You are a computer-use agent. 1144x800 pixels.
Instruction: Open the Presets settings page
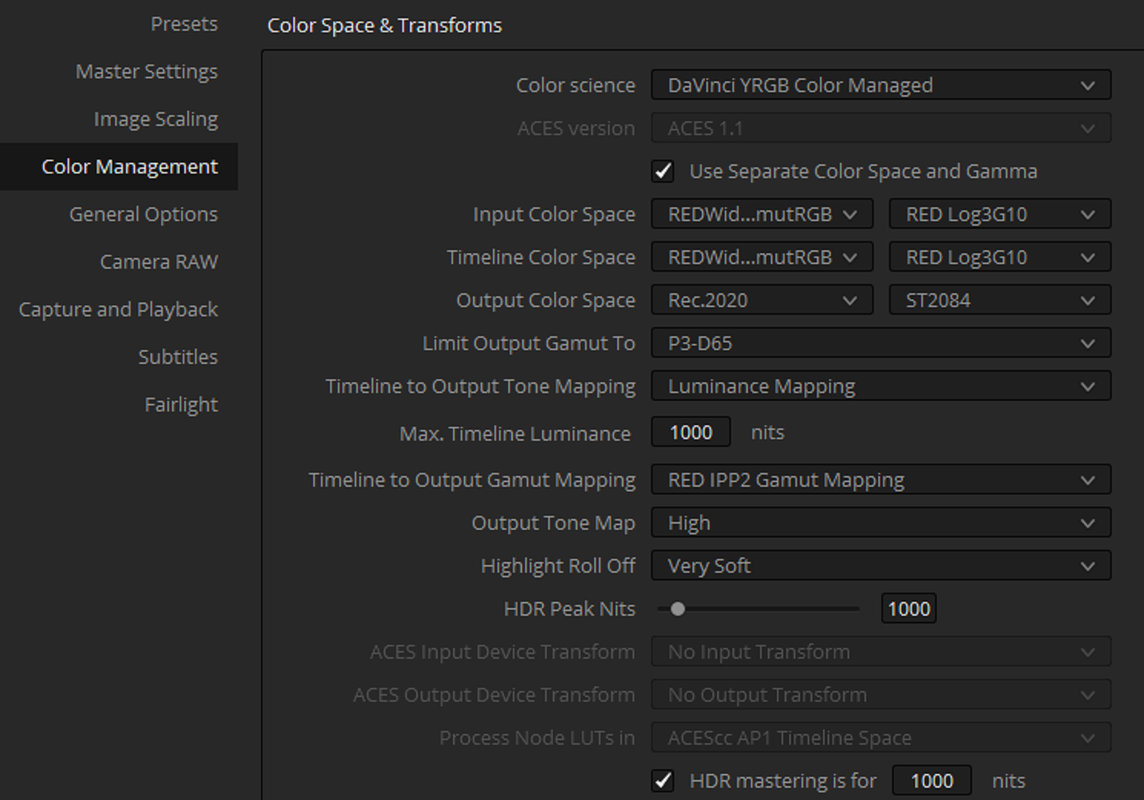coord(184,24)
